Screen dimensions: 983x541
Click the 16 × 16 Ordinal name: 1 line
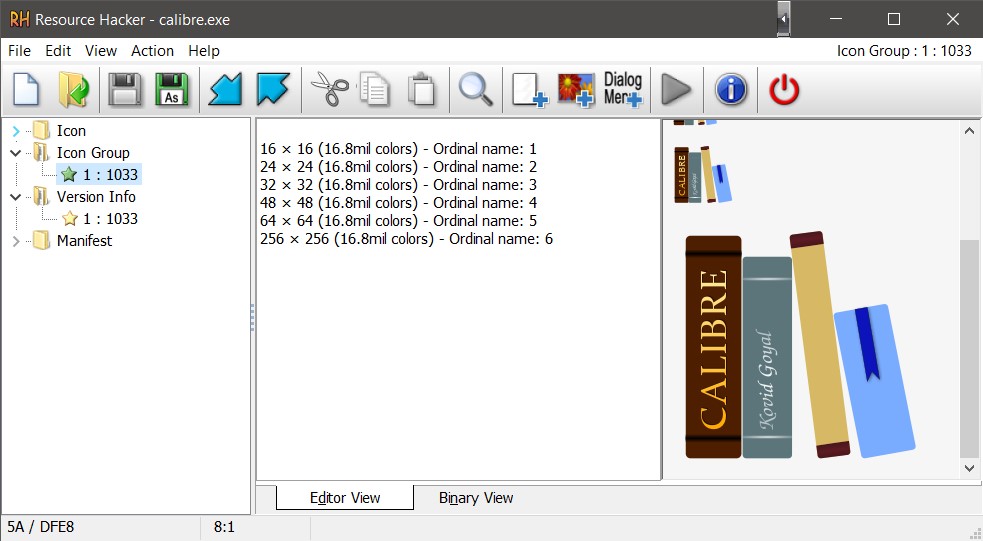click(x=398, y=149)
